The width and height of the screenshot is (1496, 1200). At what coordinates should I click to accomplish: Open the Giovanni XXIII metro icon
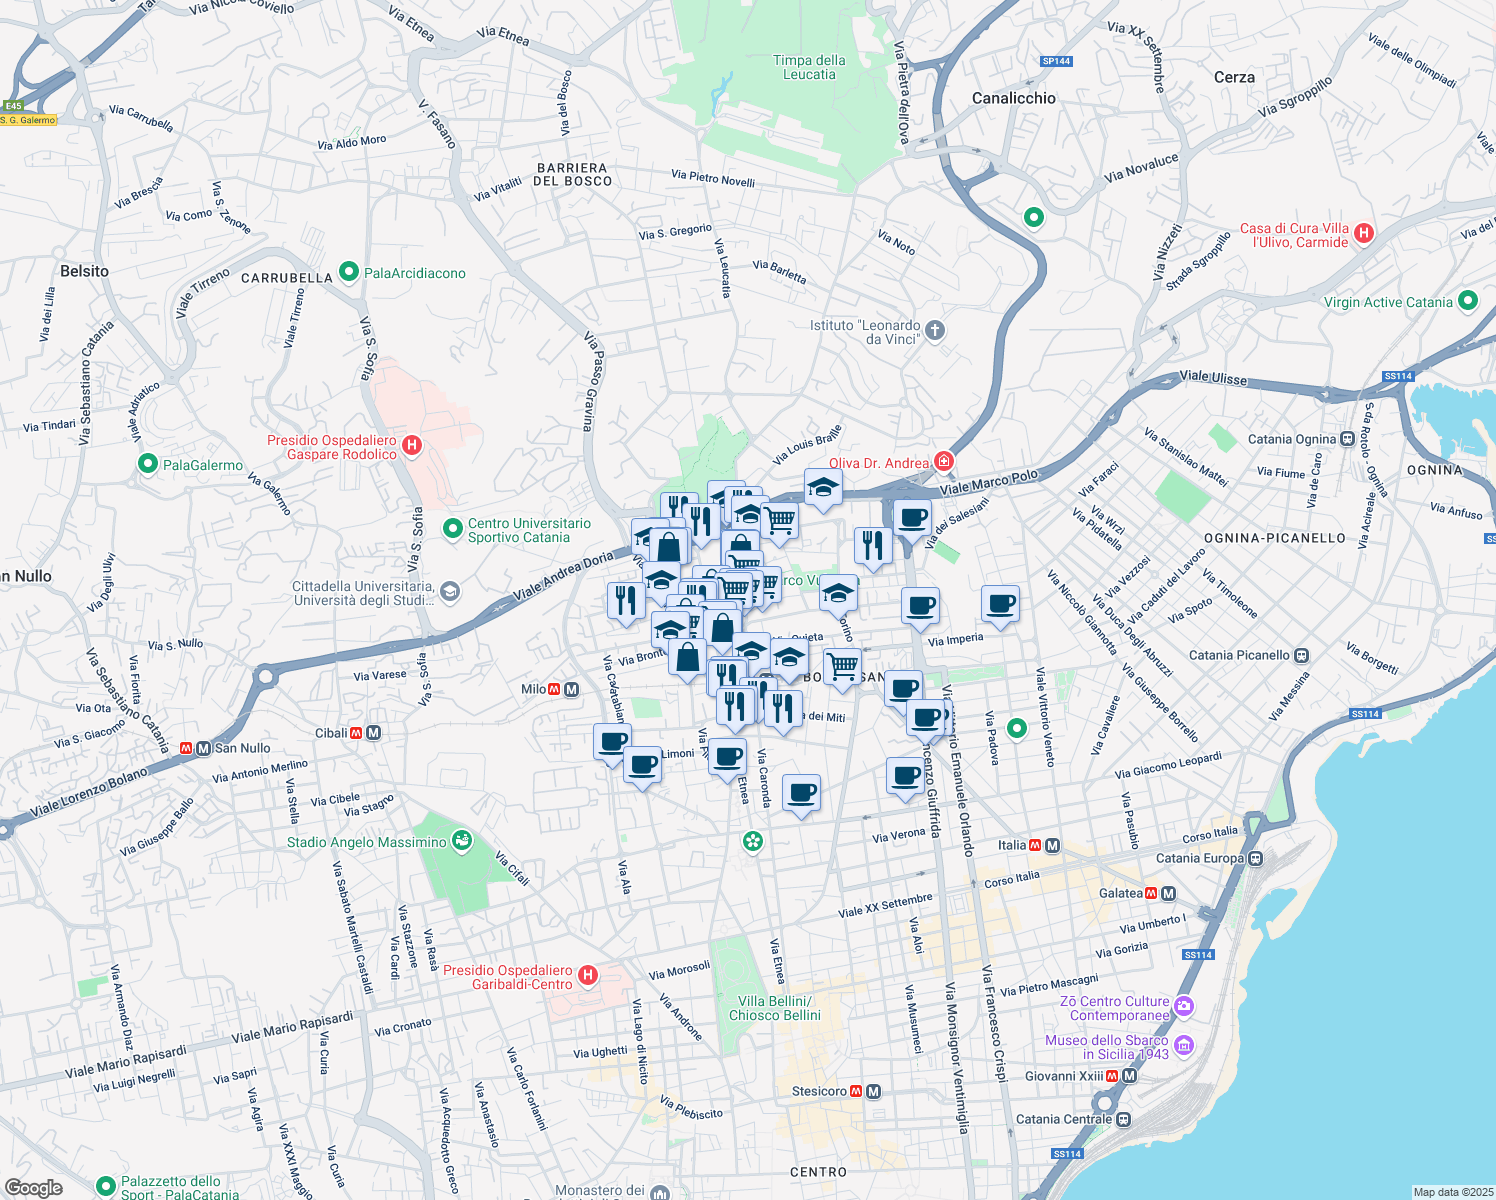point(1130,1076)
